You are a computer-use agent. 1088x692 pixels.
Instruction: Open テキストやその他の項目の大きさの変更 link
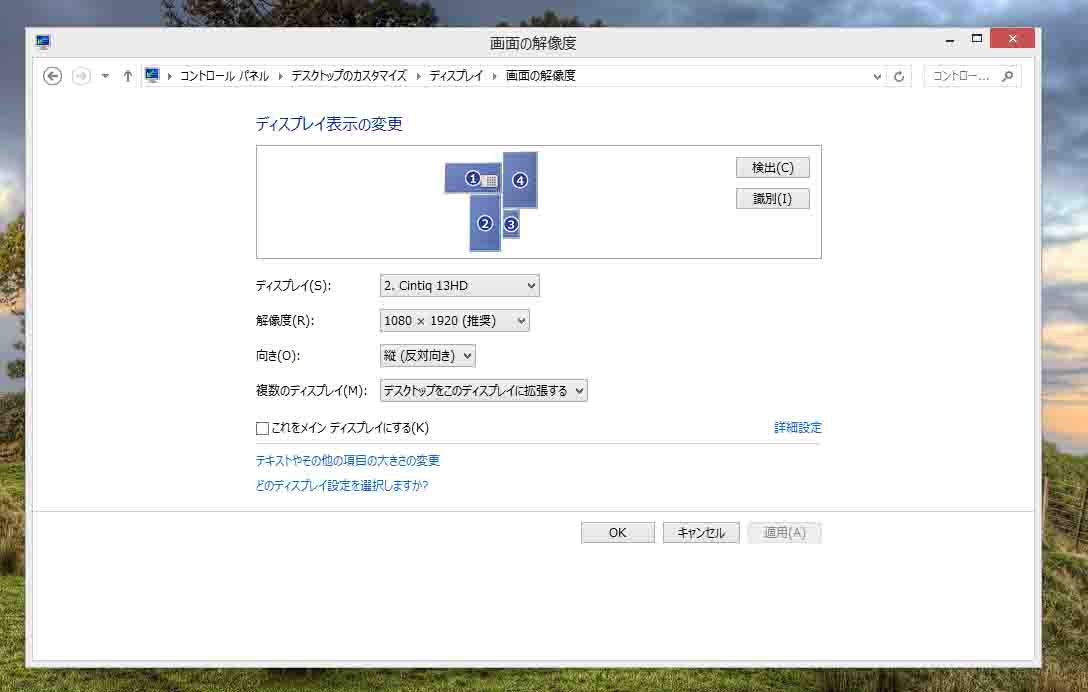[348, 460]
